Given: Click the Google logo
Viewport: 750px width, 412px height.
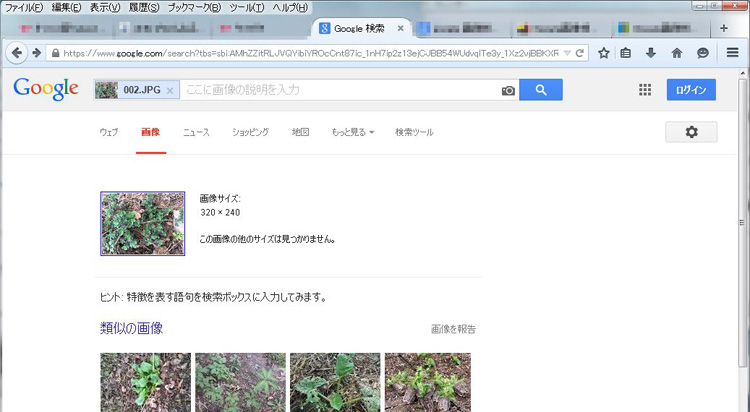Looking at the screenshot, I should coord(46,89).
